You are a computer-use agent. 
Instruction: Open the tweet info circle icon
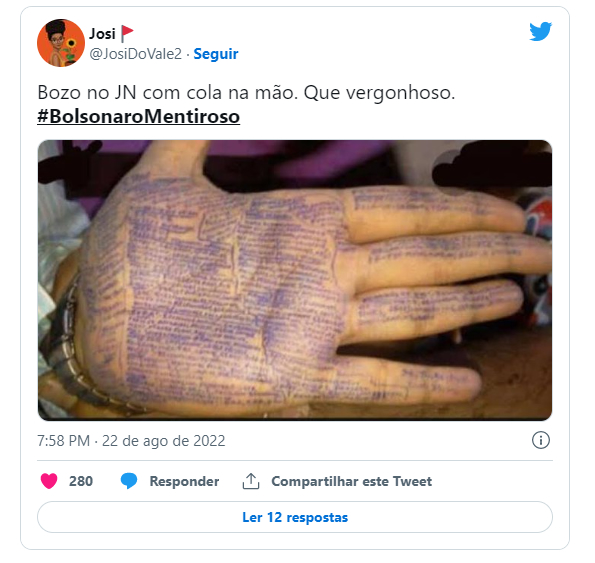tap(540, 440)
